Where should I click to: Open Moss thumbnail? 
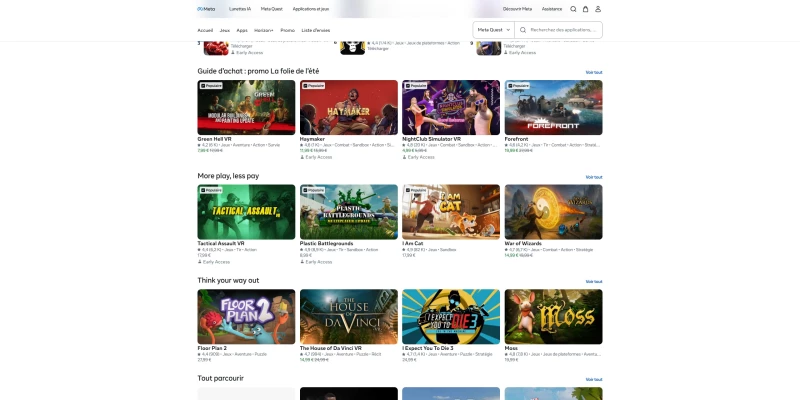[x=554, y=317]
